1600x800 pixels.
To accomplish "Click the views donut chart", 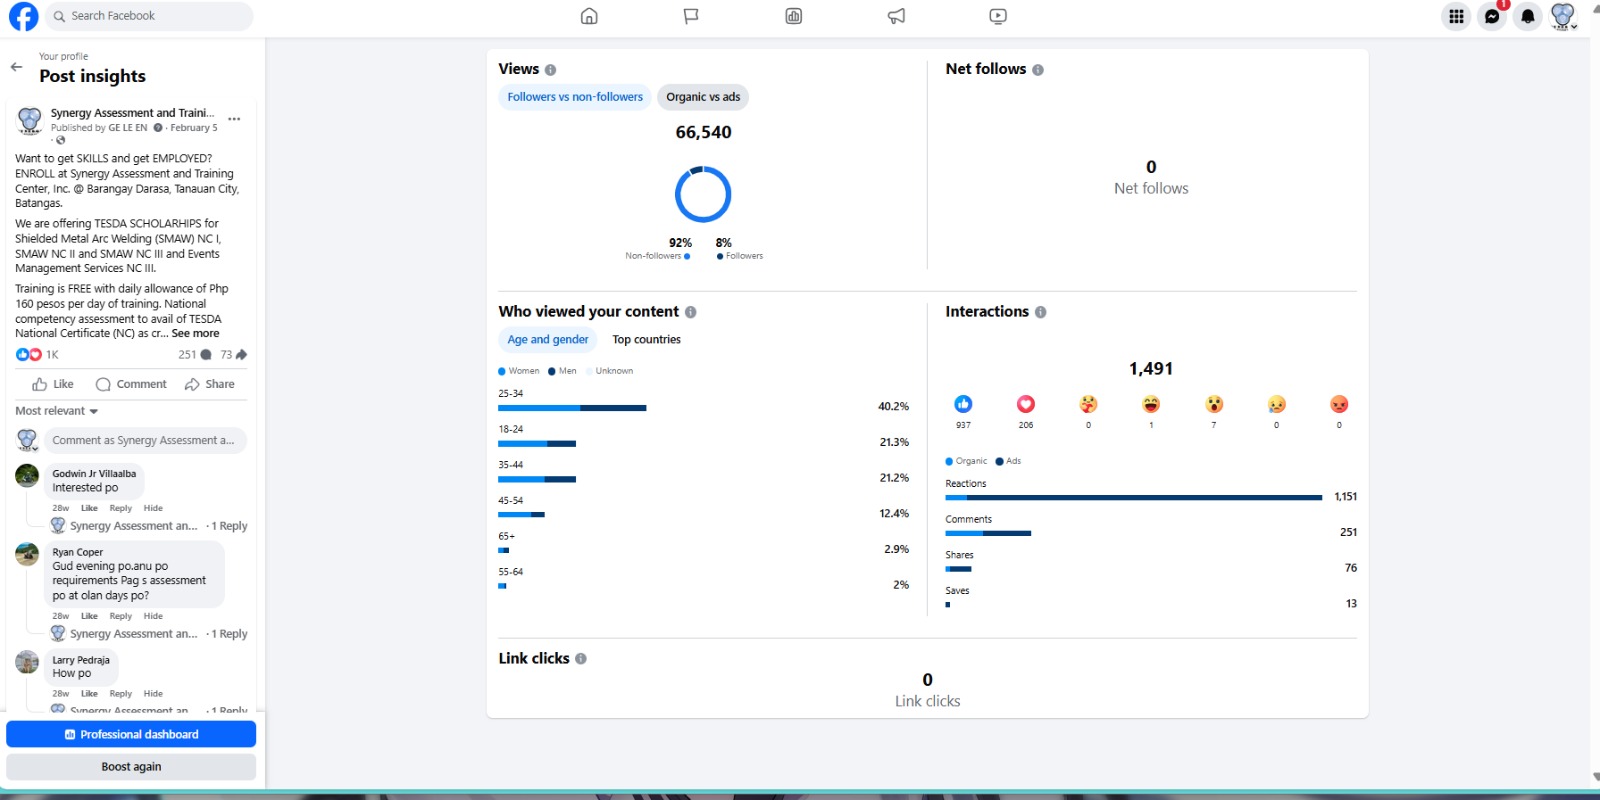I will click(x=703, y=194).
